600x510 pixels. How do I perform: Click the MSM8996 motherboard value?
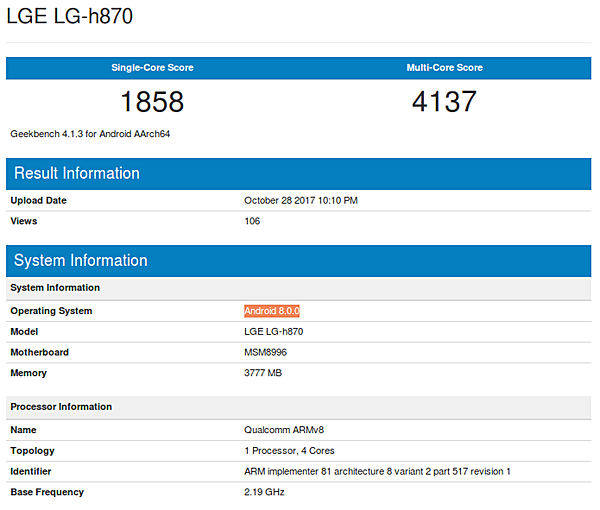pyautogui.click(x=266, y=352)
